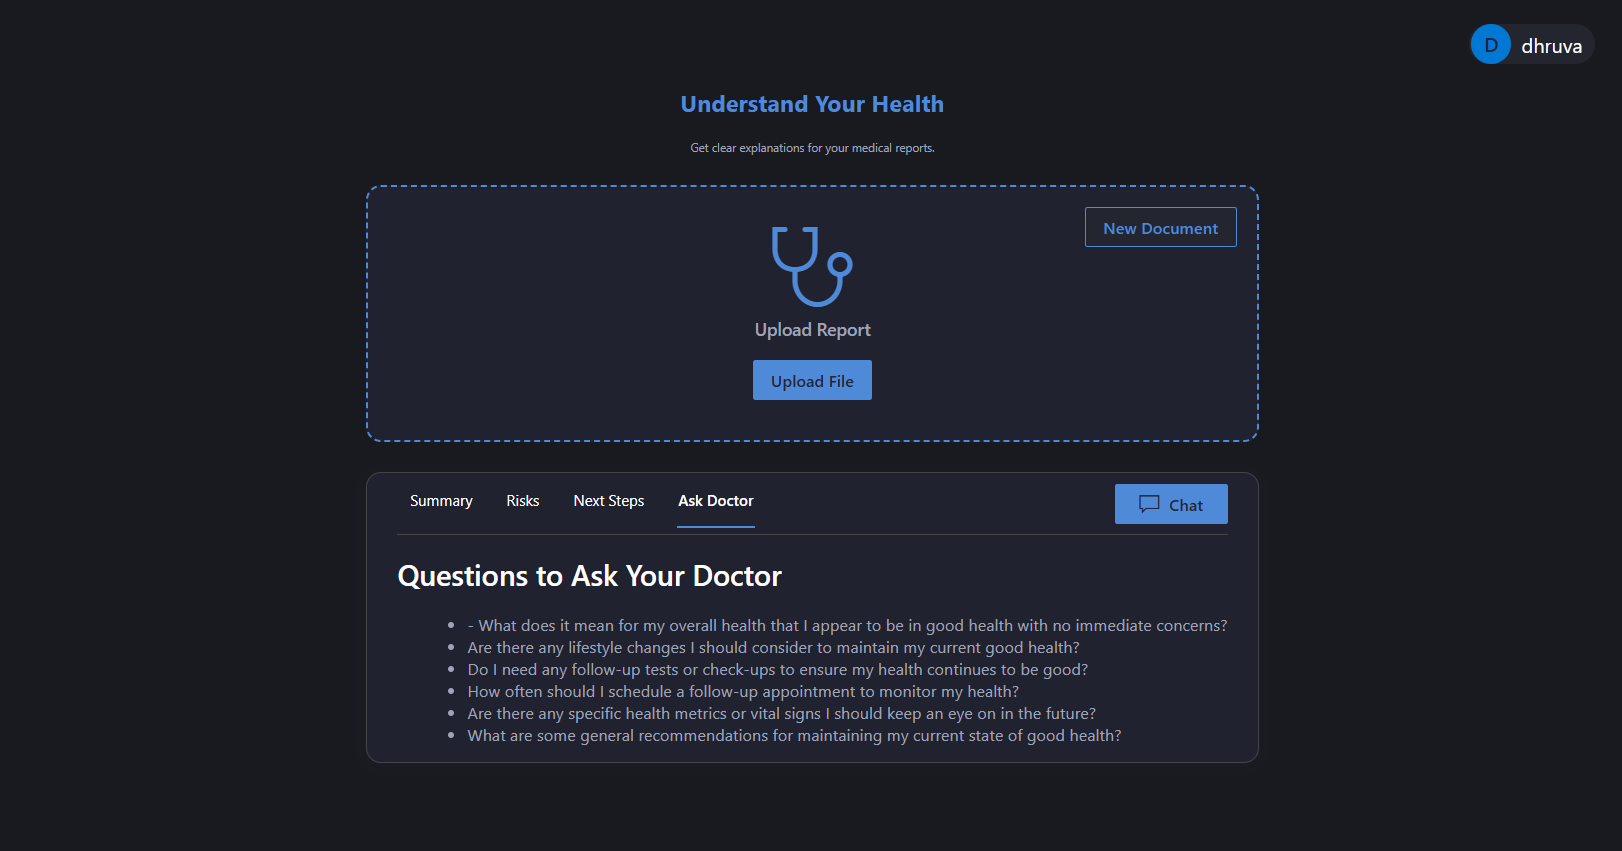Click the 'Get clear explanations' subtitle text
The height and width of the screenshot is (851, 1622).
pos(811,148)
